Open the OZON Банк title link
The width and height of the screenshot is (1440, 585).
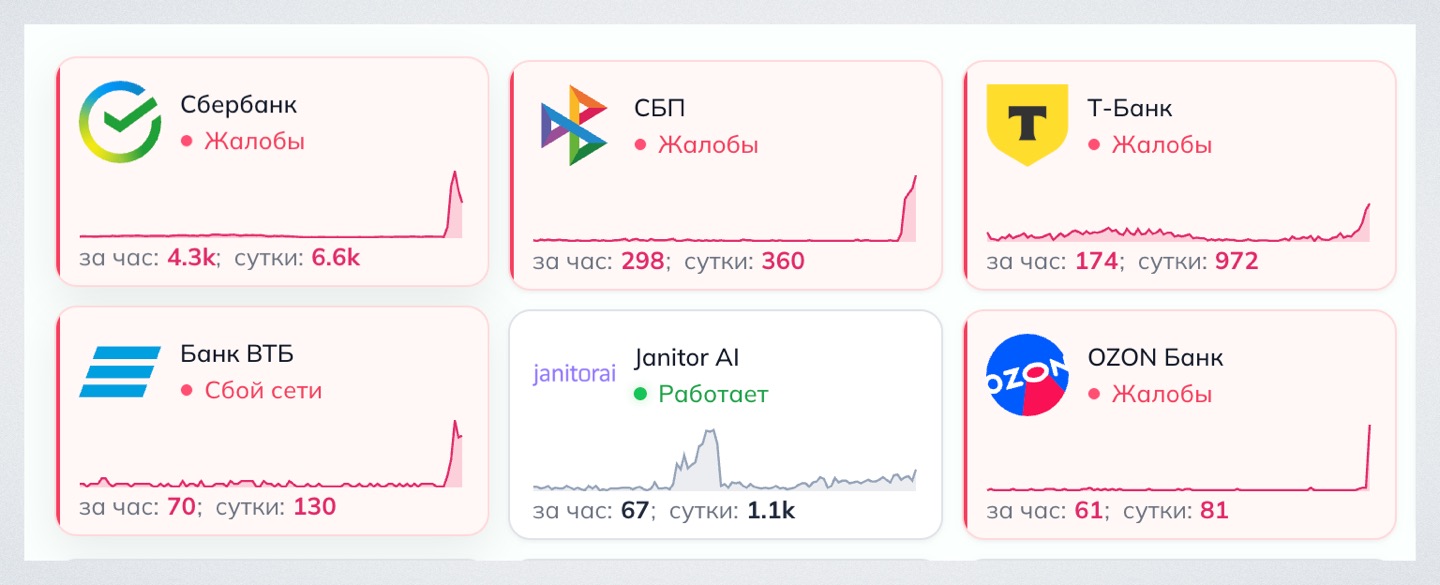tap(1155, 358)
